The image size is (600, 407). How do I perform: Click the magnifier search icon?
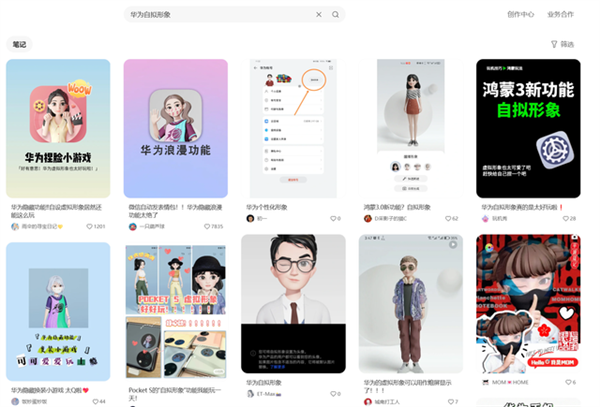click(335, 15)
